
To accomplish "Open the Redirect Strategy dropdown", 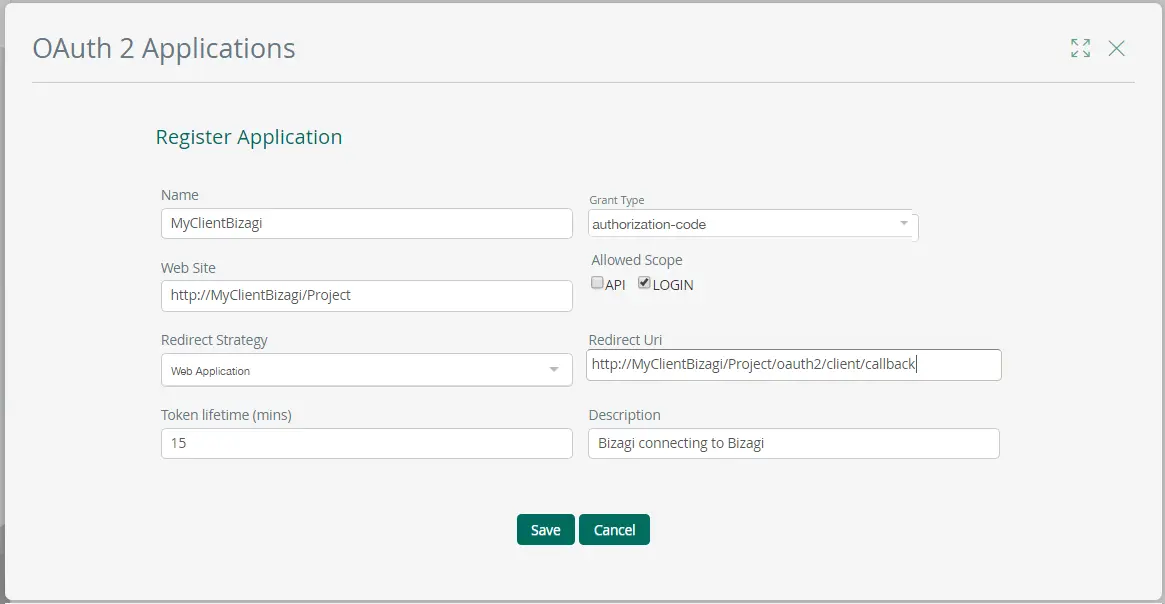I will click(366, 370).
